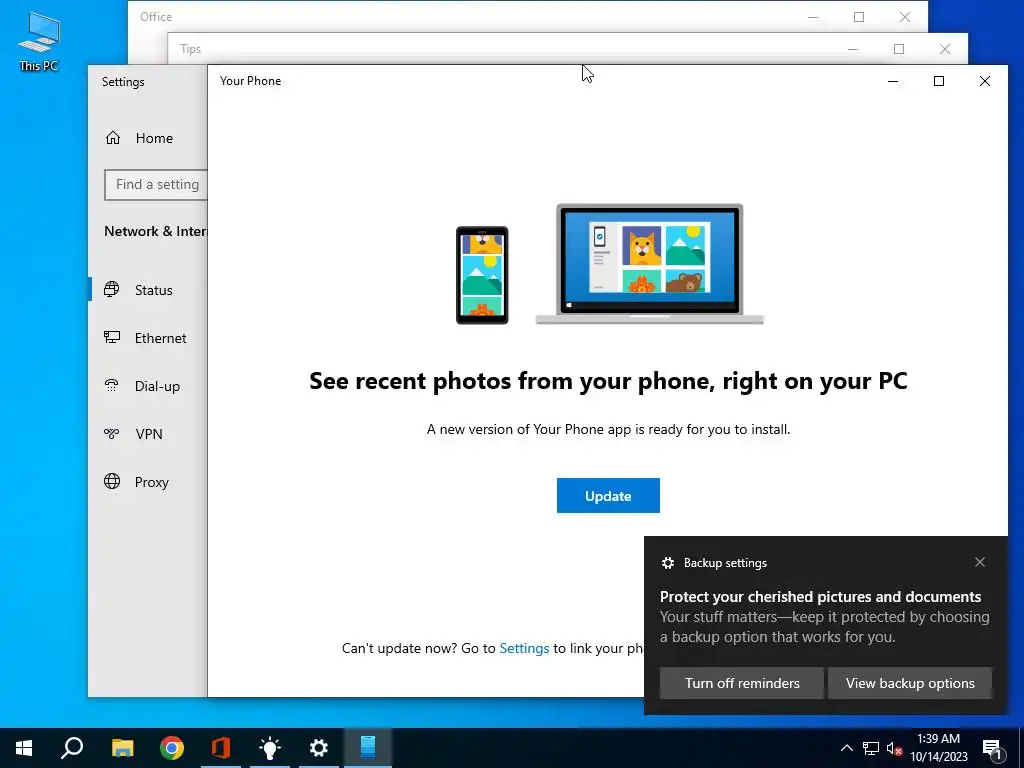This screenshot has height=768, width=1024.
Task: Follow the Settings link in Your Phone
Action: [524, 648]
